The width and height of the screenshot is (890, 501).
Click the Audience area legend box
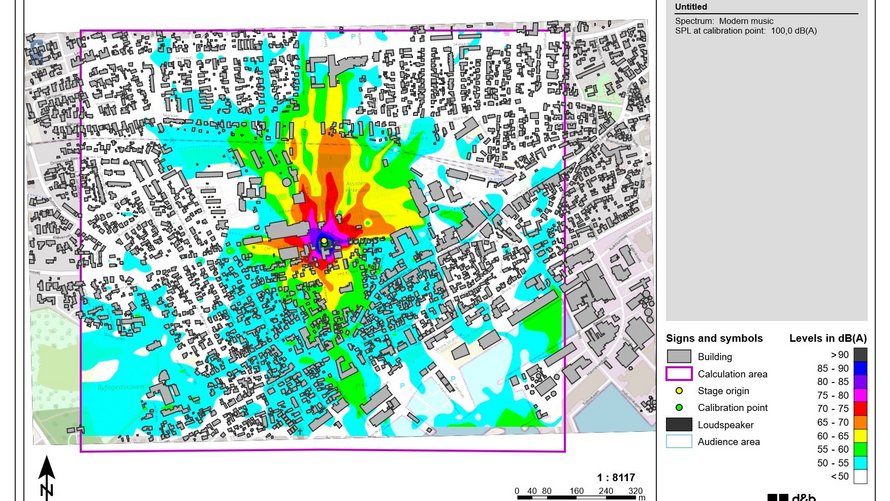pyautogui.click(x=679, y=441)
